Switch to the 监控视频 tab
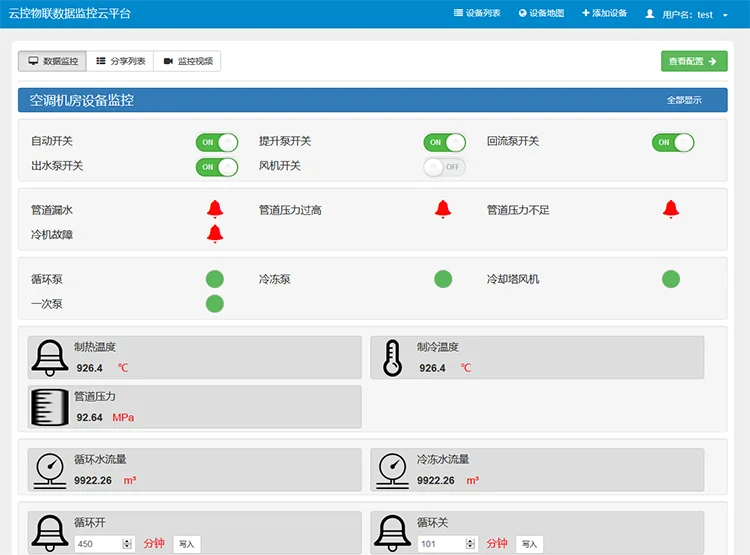 tap(187, 61)
